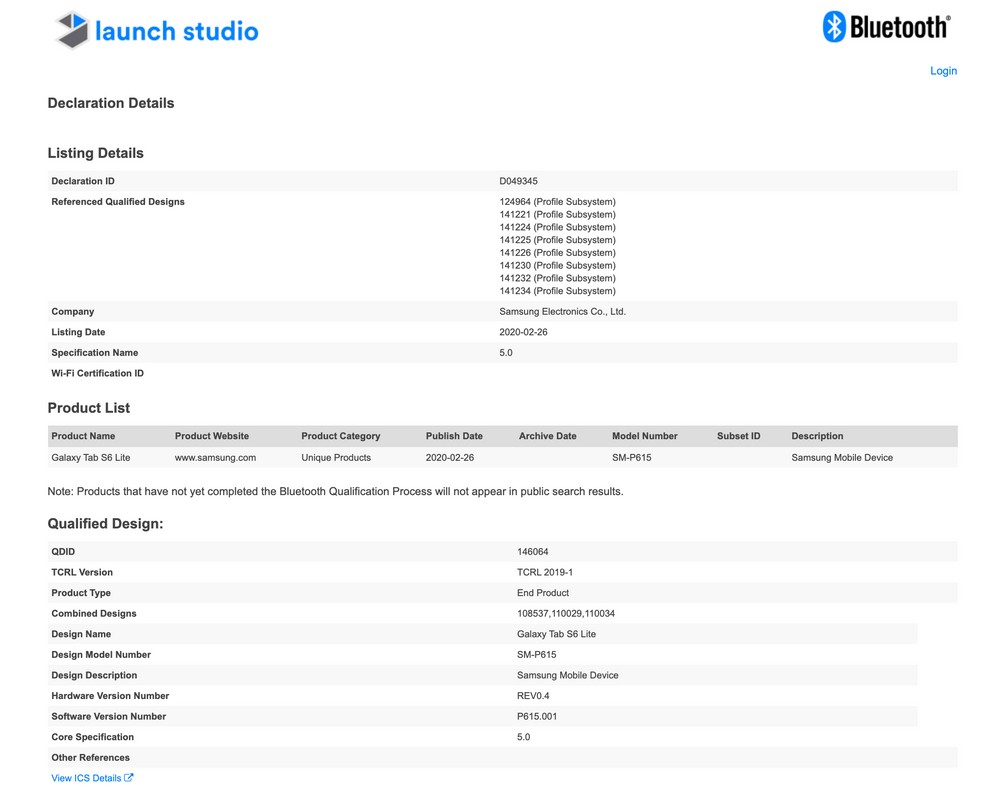Click the launch studio logo
The height and width of the screenshot is (797, 1000).
coord(157,31)
